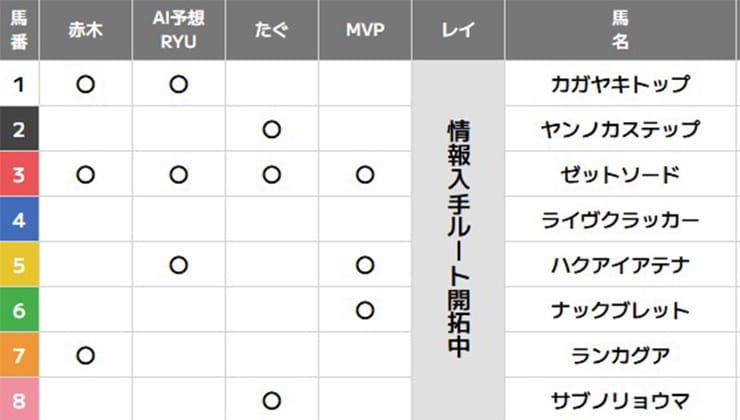Click MVP circle for ナックブレット
This screenshot has height=420, width=740.
pyautogui.click(x=365, y=310)
